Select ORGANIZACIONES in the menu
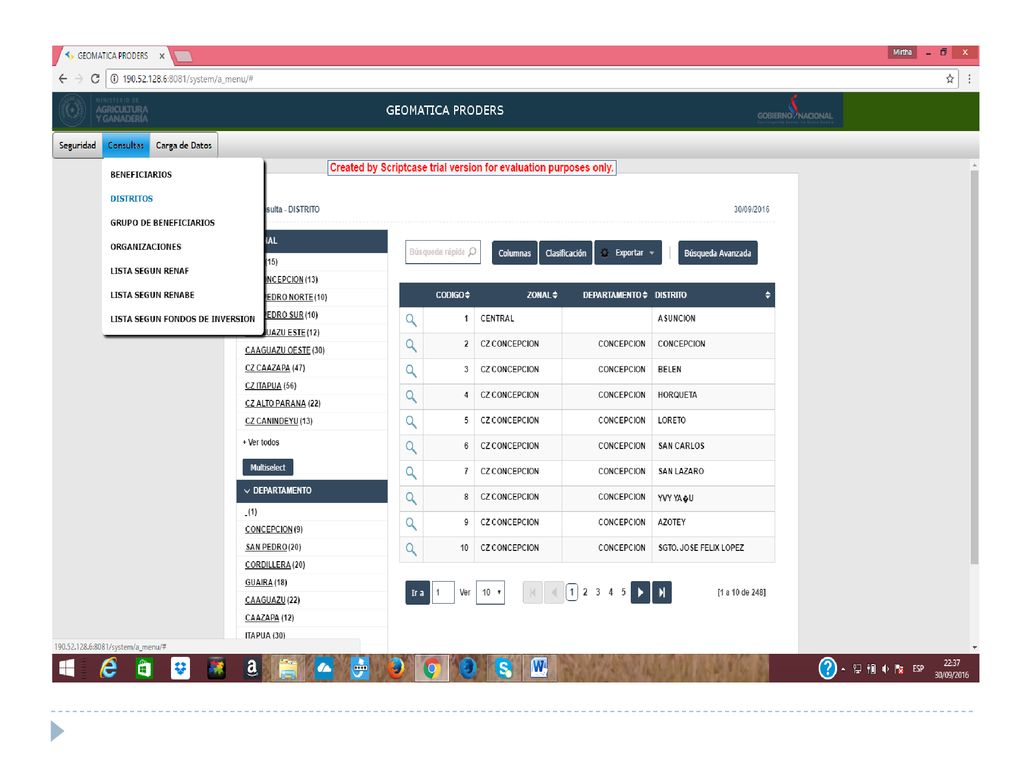This screenshot has width=1024, height=768. (146, 247)
